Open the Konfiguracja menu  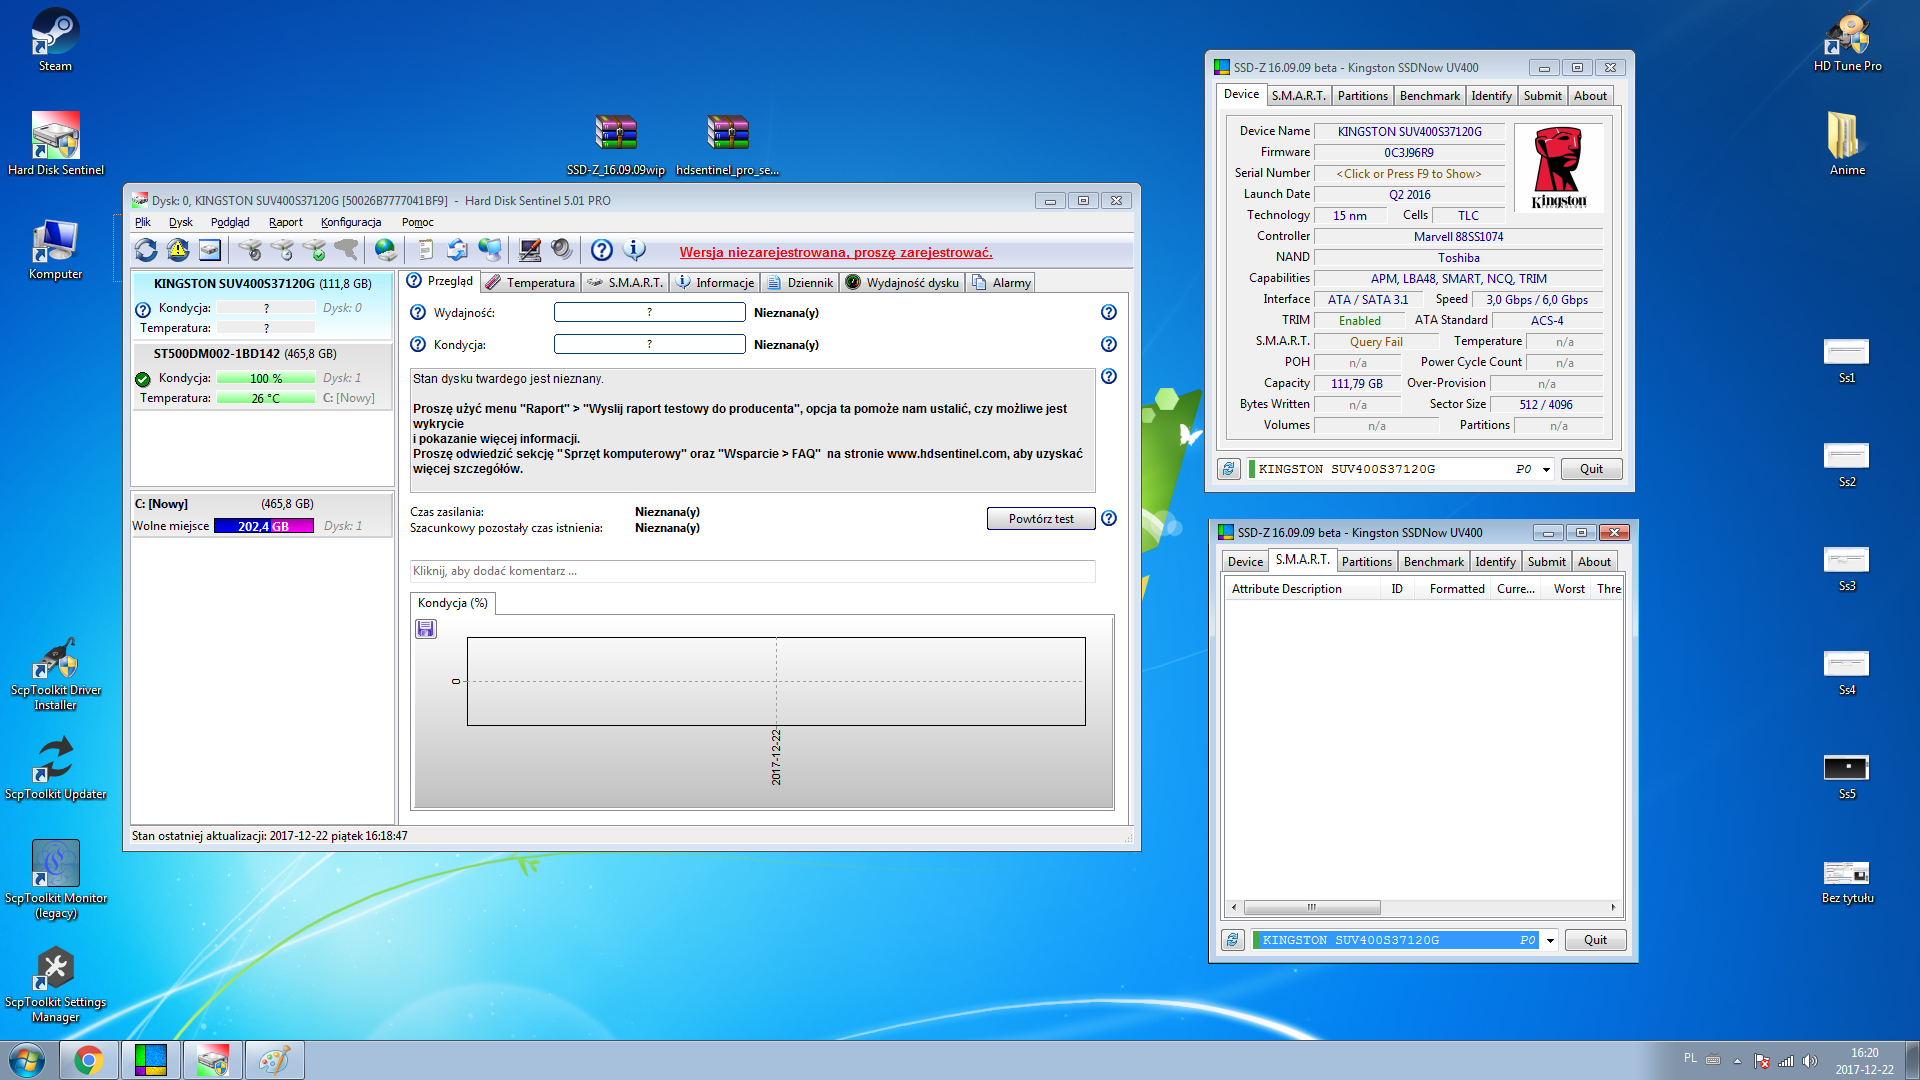tap(351, 222)
